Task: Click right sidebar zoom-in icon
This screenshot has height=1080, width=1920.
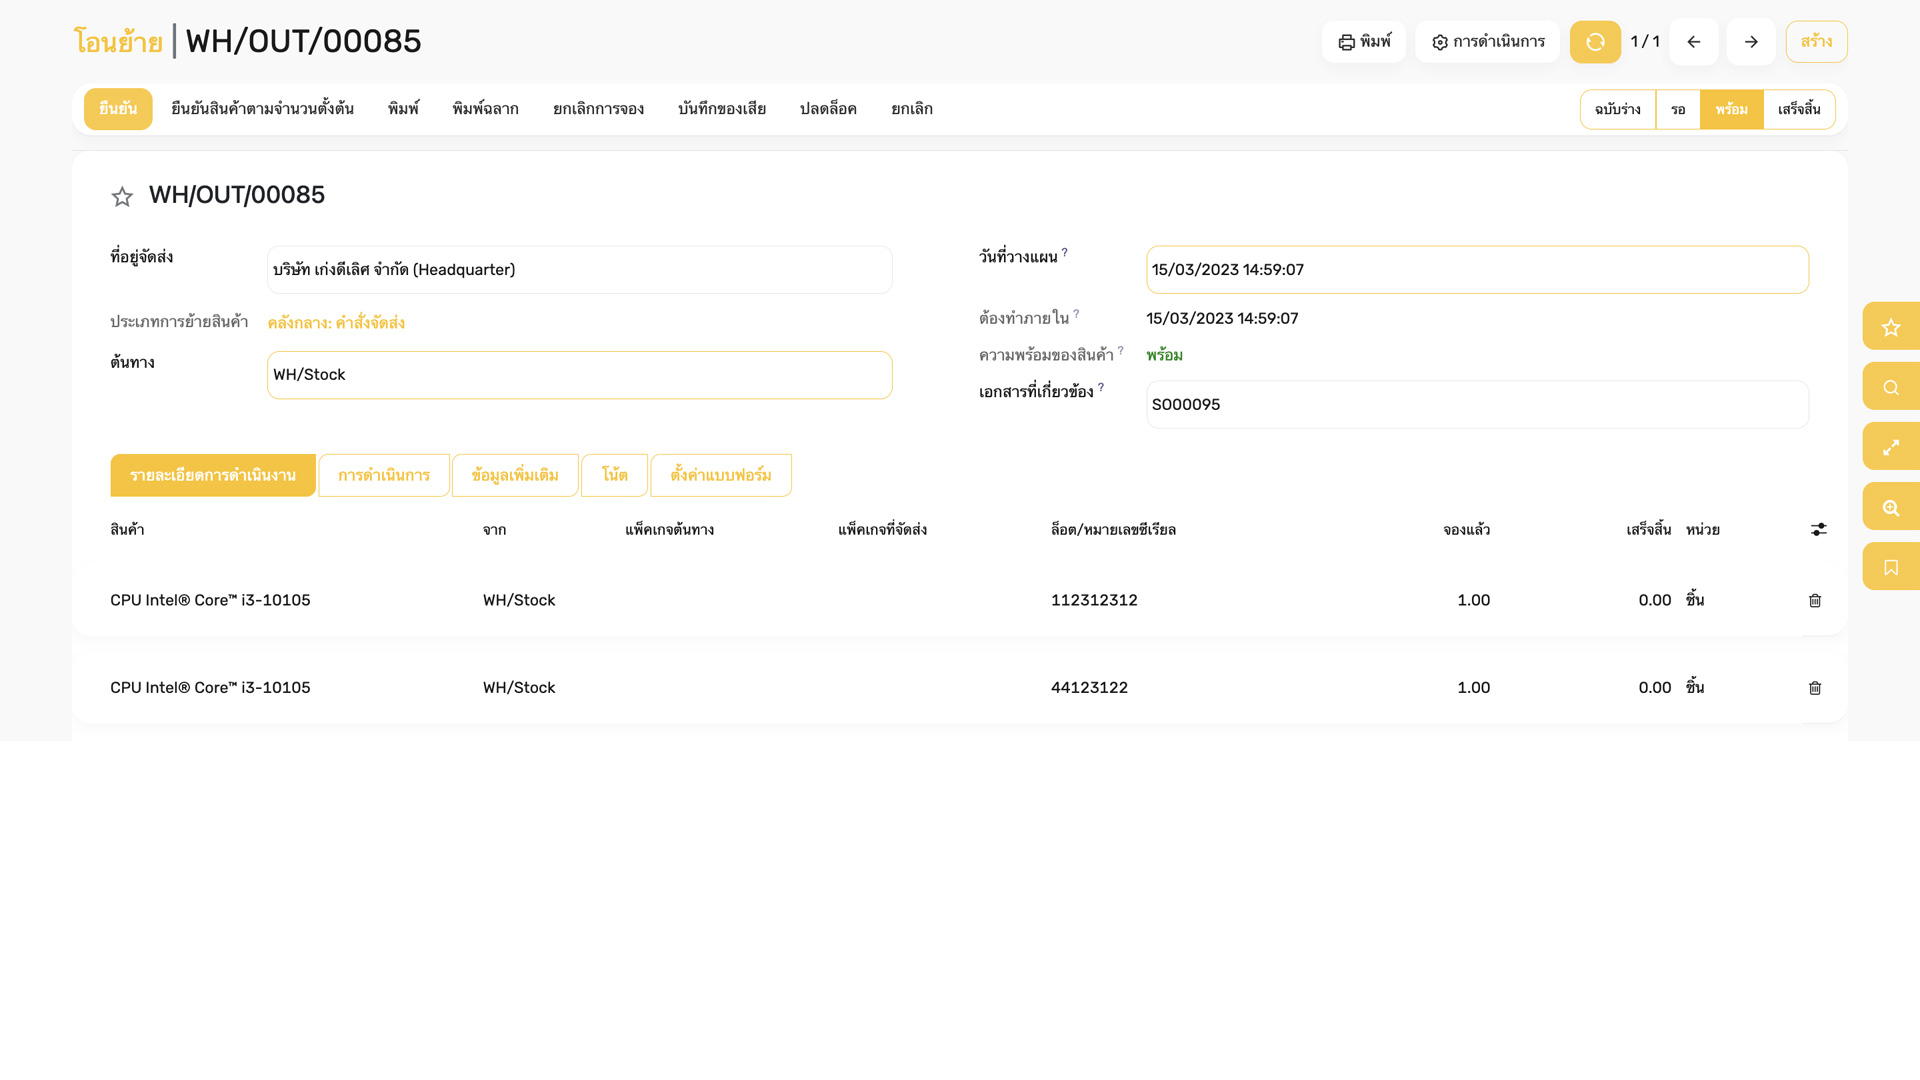Action: (x=1890, y=507)
